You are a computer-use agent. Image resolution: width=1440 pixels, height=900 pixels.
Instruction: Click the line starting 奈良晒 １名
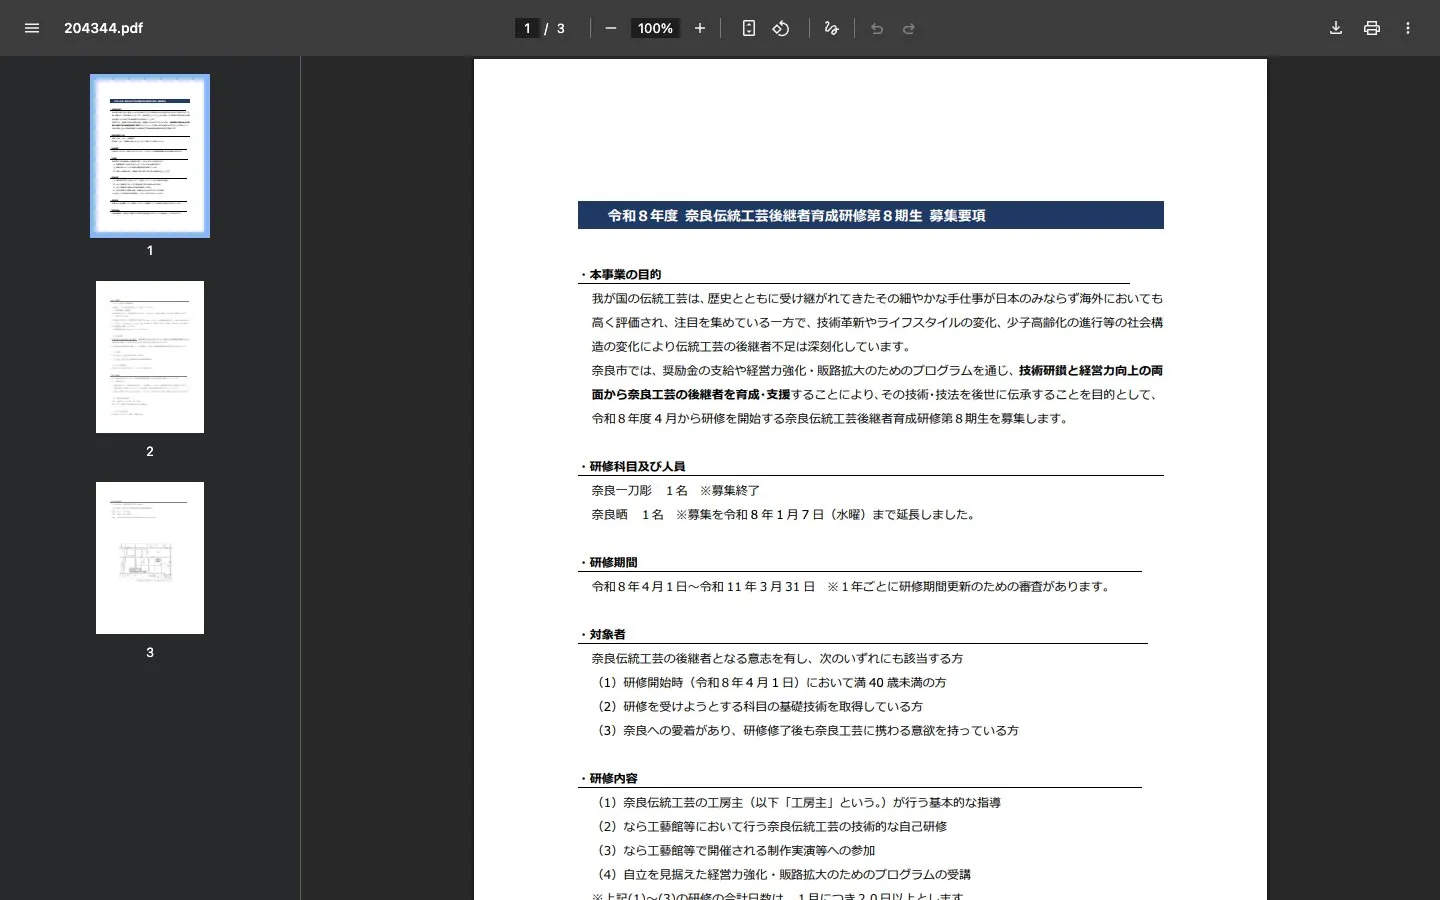pyautogui.click(x=785, y=514)
